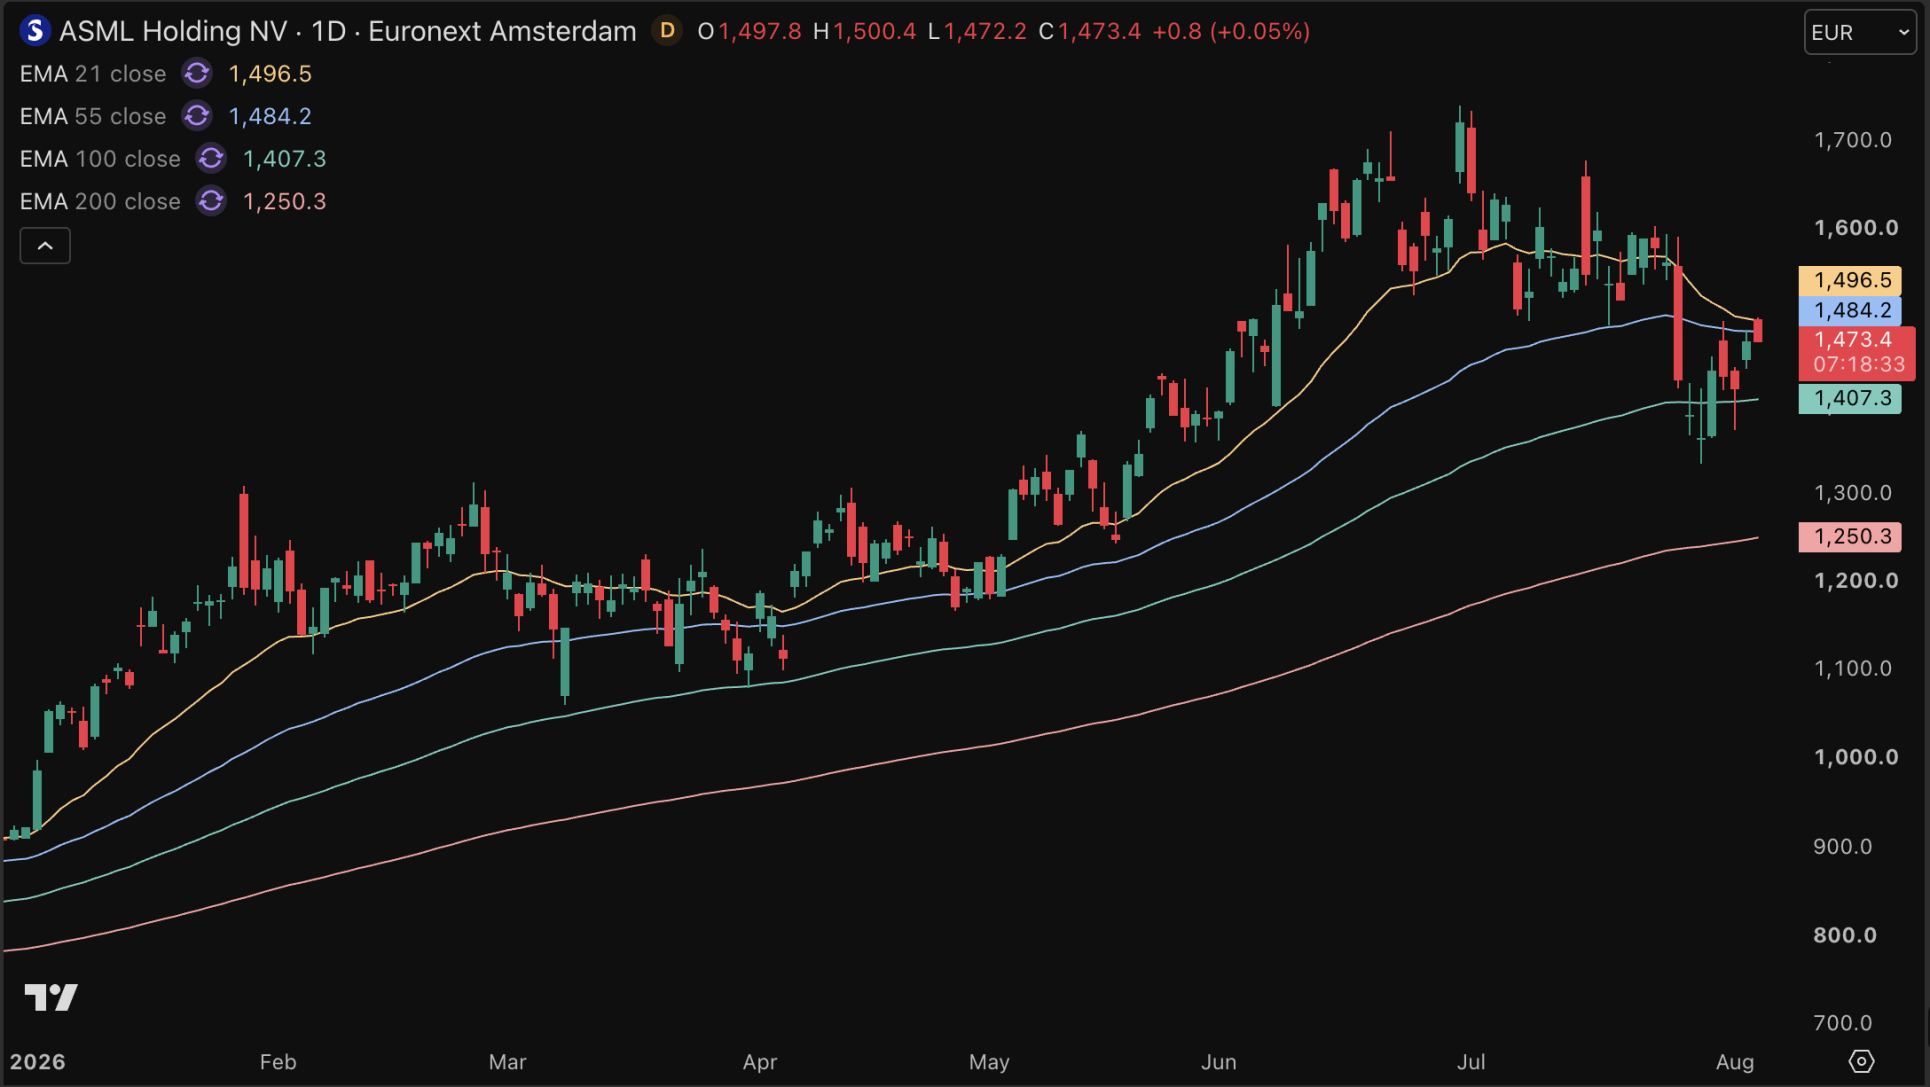Image resolution: width=1930 pixels, height=1087 pixels.
Task: Click the EMA 100 refresh icon
Action: [x=211, y=159]
